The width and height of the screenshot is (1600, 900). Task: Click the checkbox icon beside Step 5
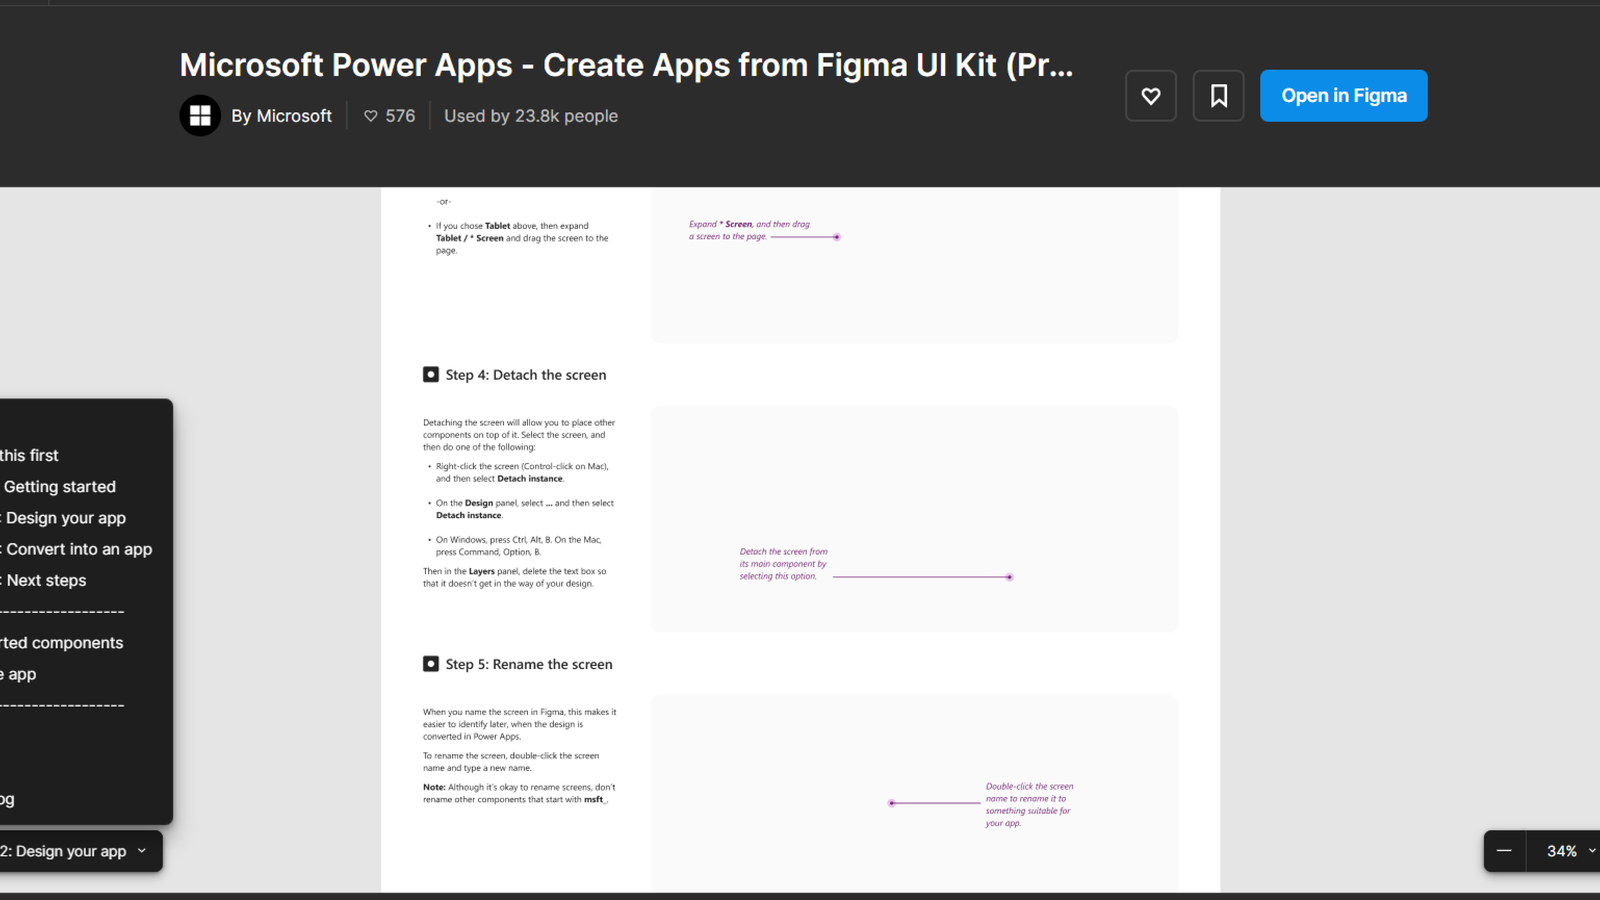(431, 663)
